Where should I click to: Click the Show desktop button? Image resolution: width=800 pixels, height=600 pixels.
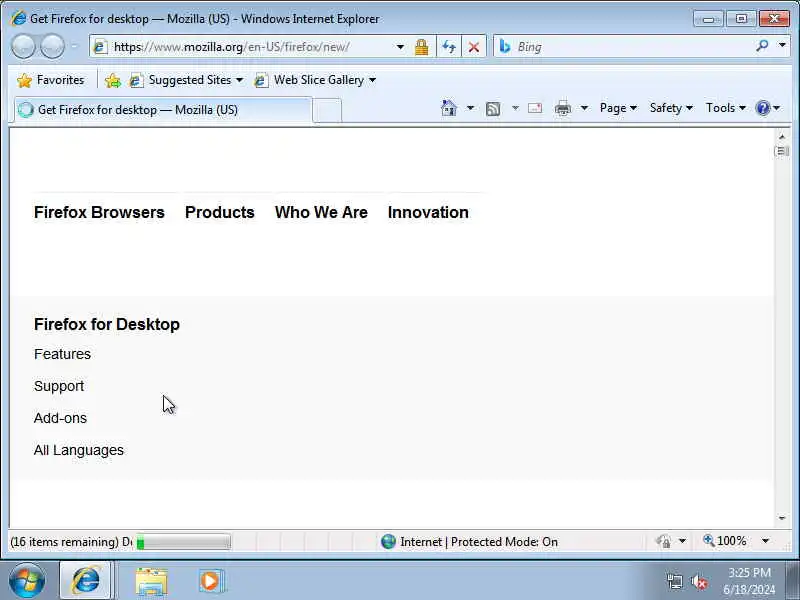coord(793,581)
